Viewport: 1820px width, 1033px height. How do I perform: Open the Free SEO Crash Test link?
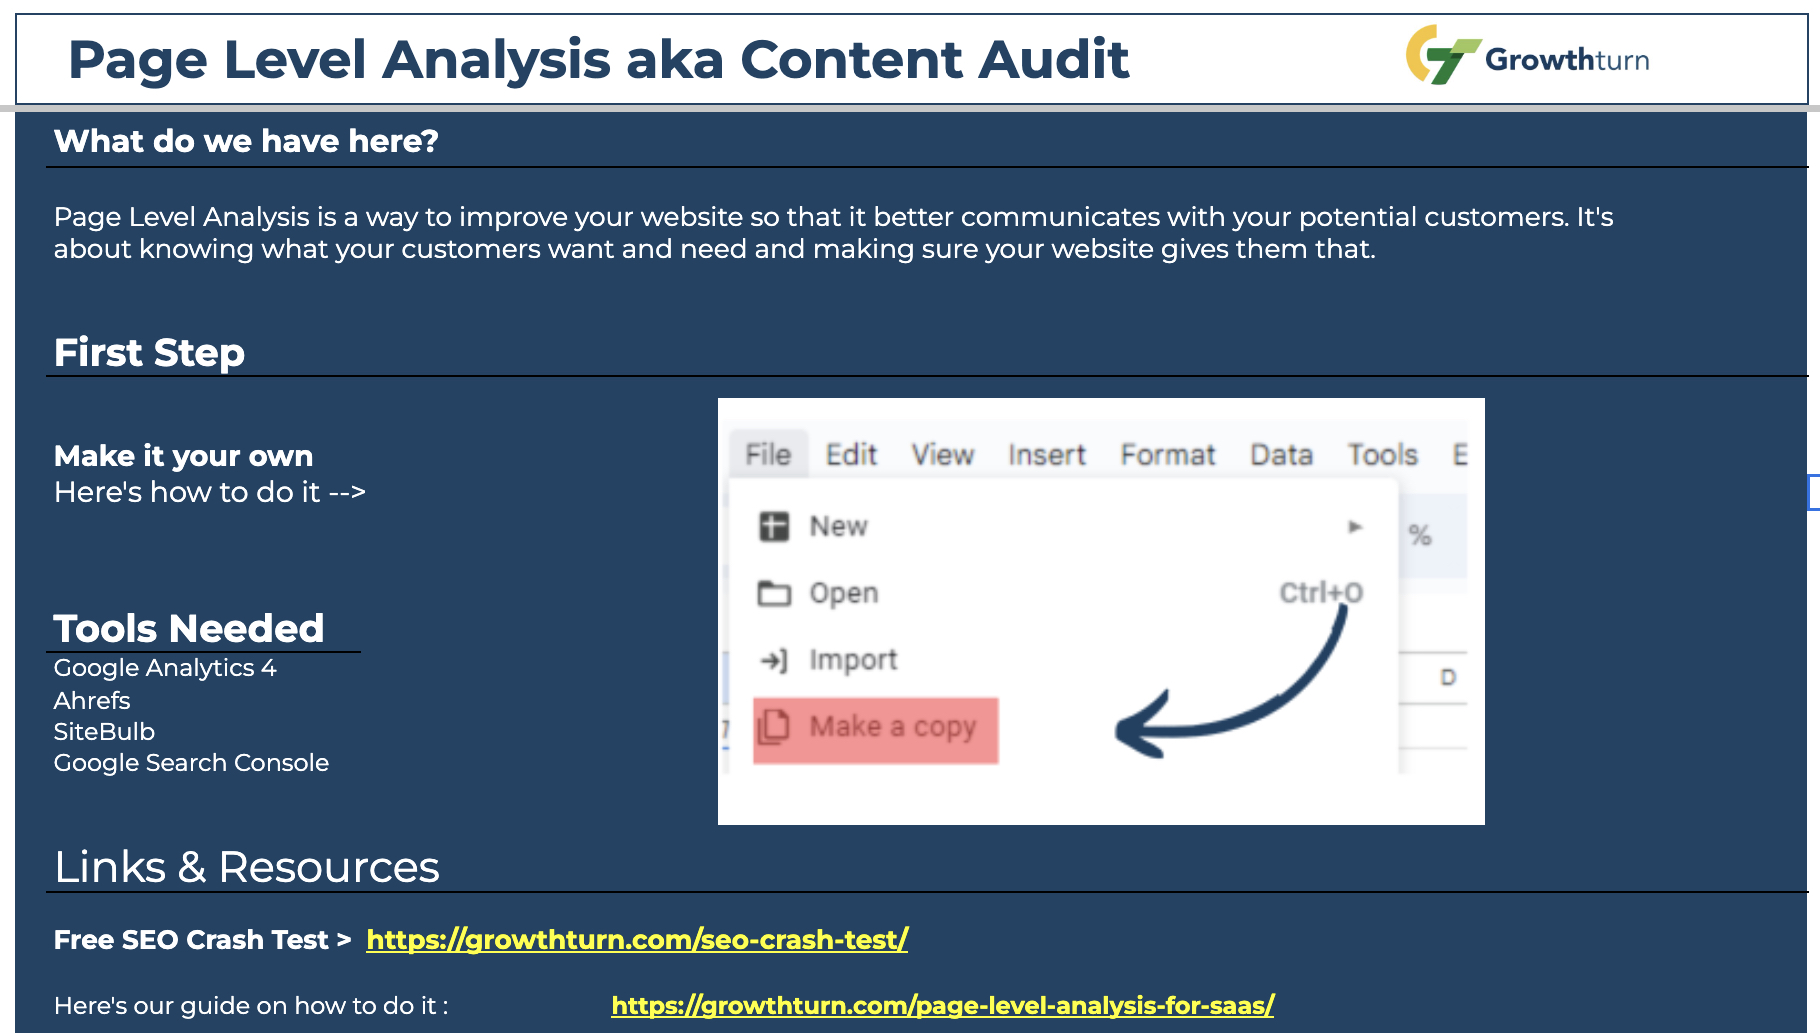click(637, 939)
